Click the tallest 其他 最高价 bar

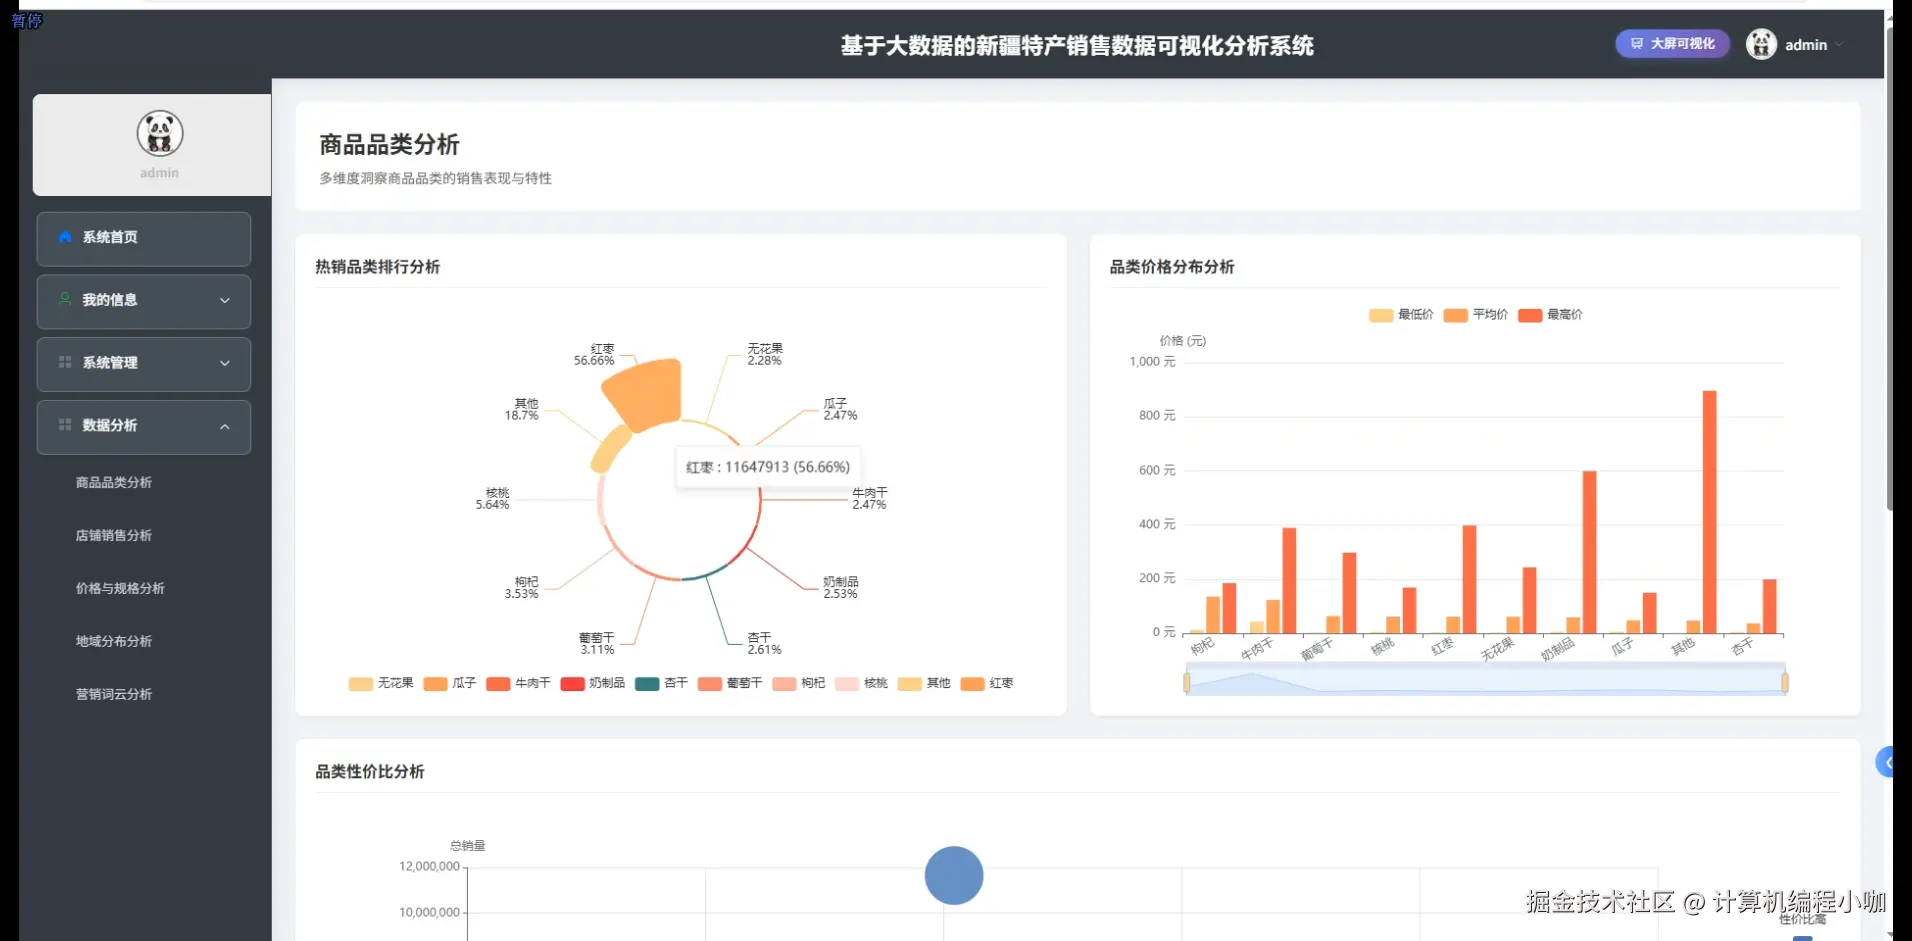(x=1710, y=512)
